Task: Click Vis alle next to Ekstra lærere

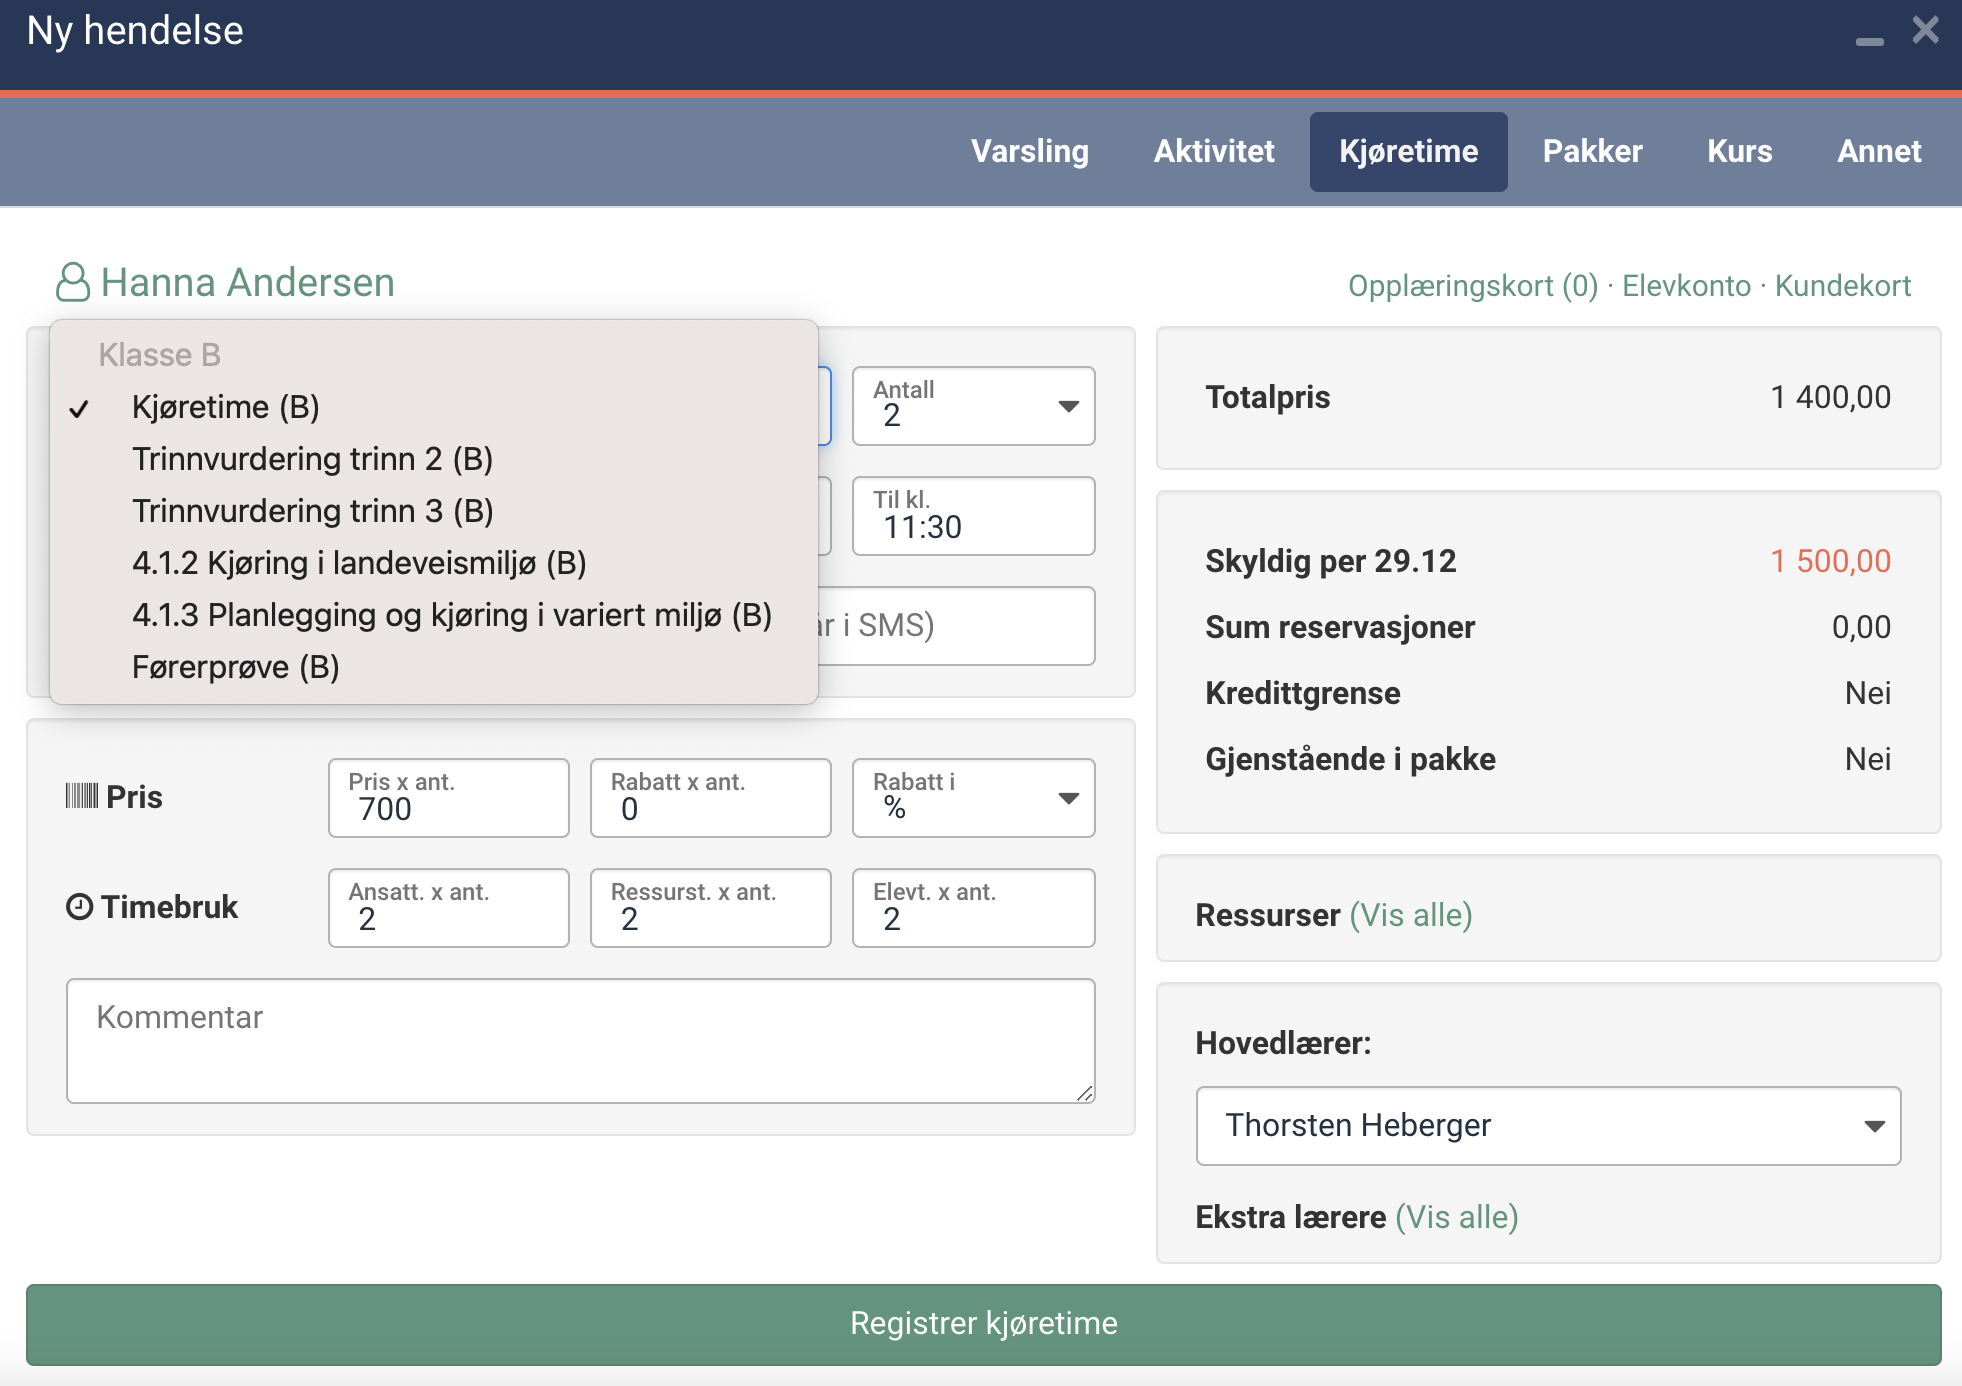Action: tap(1457, 1217)
